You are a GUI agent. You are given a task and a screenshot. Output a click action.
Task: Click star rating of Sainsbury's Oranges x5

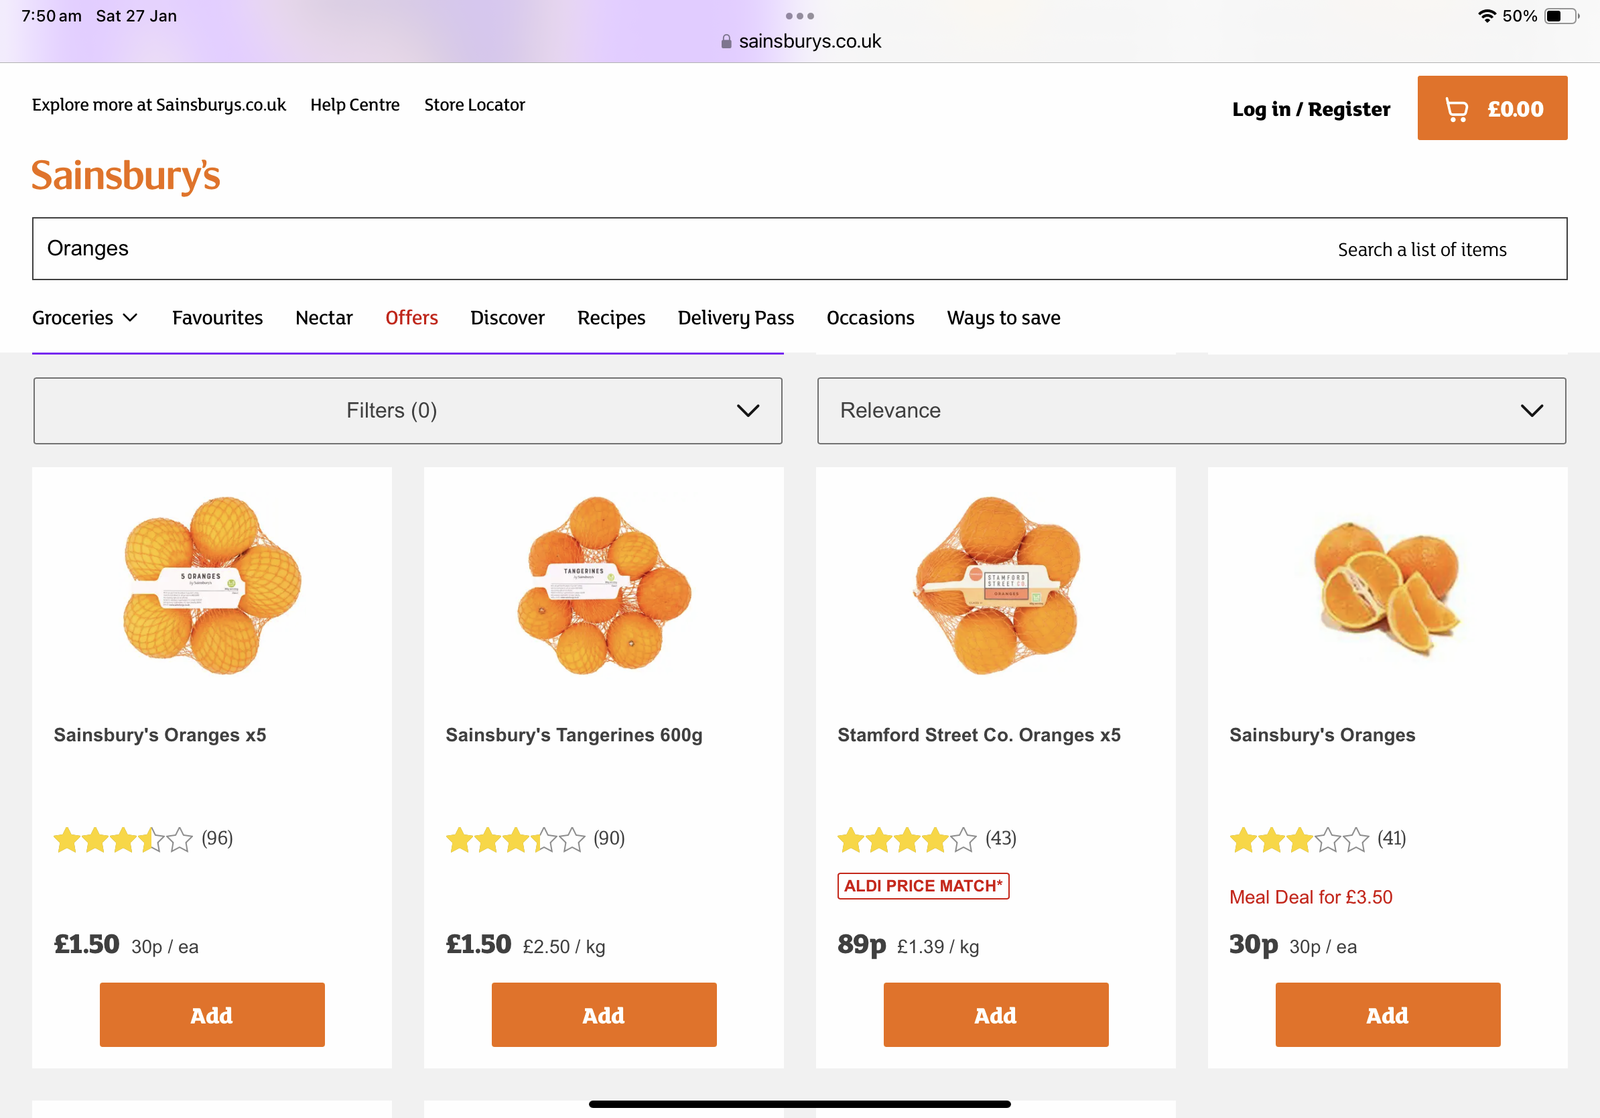123,839
